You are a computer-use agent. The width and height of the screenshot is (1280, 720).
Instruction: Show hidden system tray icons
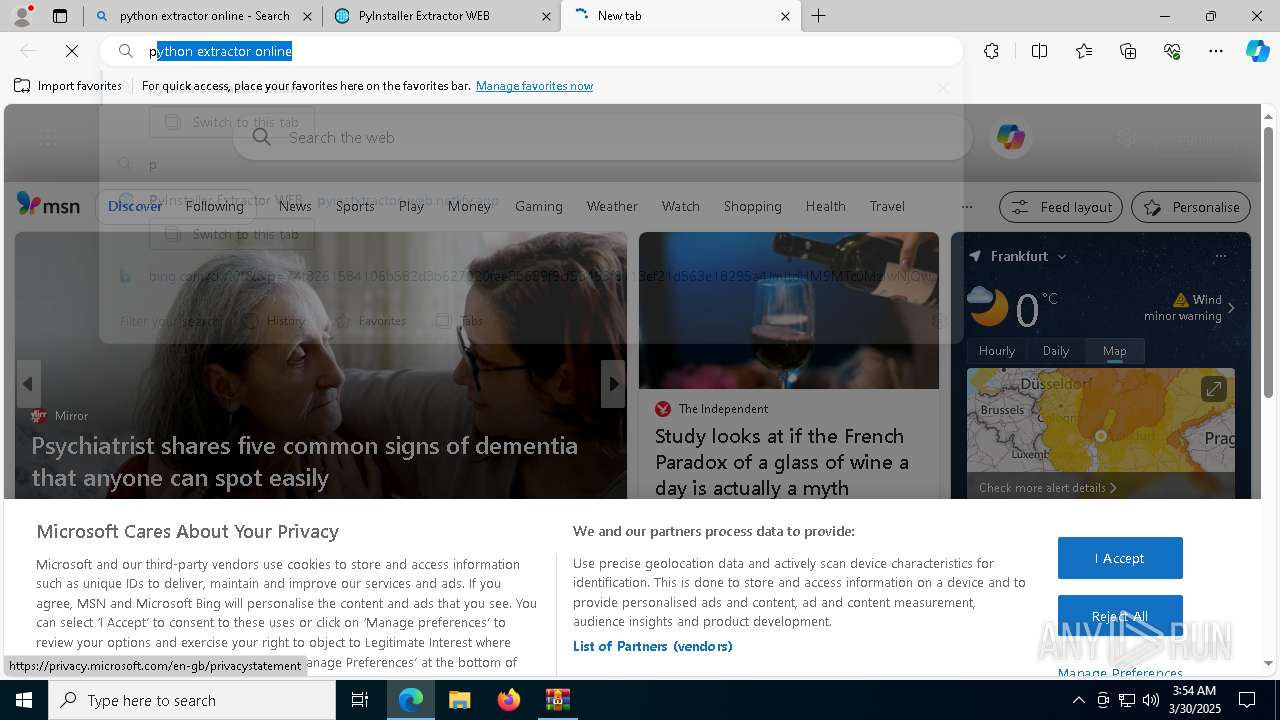(1078, 700)
